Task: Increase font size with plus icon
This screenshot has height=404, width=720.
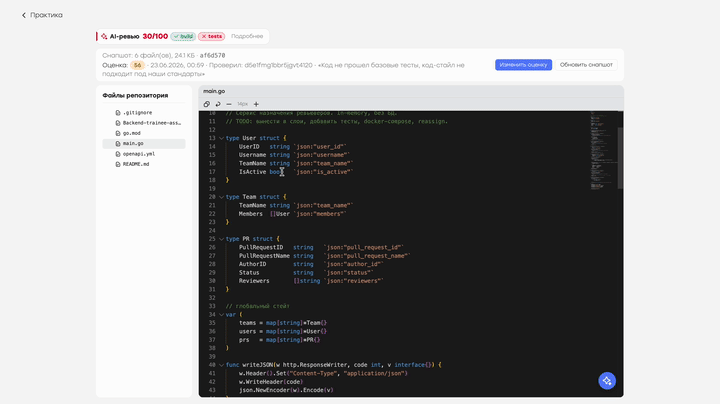Action: pyautogui.click(x=256, y=104)
